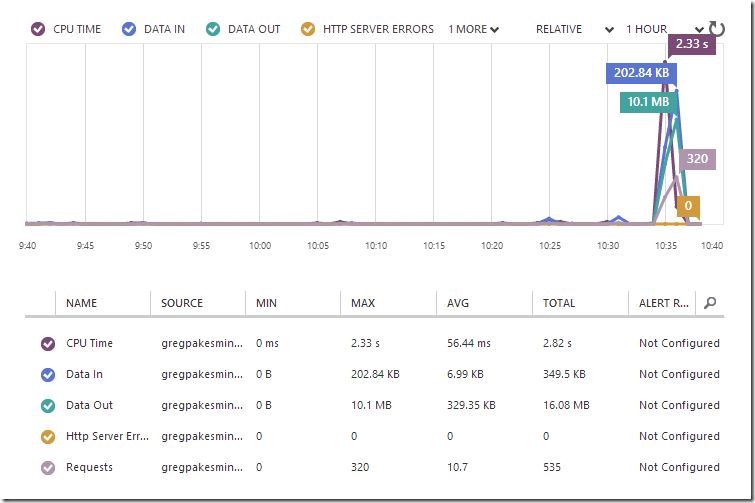
Task: Toggle the HTTP SERVER ERRORS checkmark above the chart
Action: click(x=308, y=29)
